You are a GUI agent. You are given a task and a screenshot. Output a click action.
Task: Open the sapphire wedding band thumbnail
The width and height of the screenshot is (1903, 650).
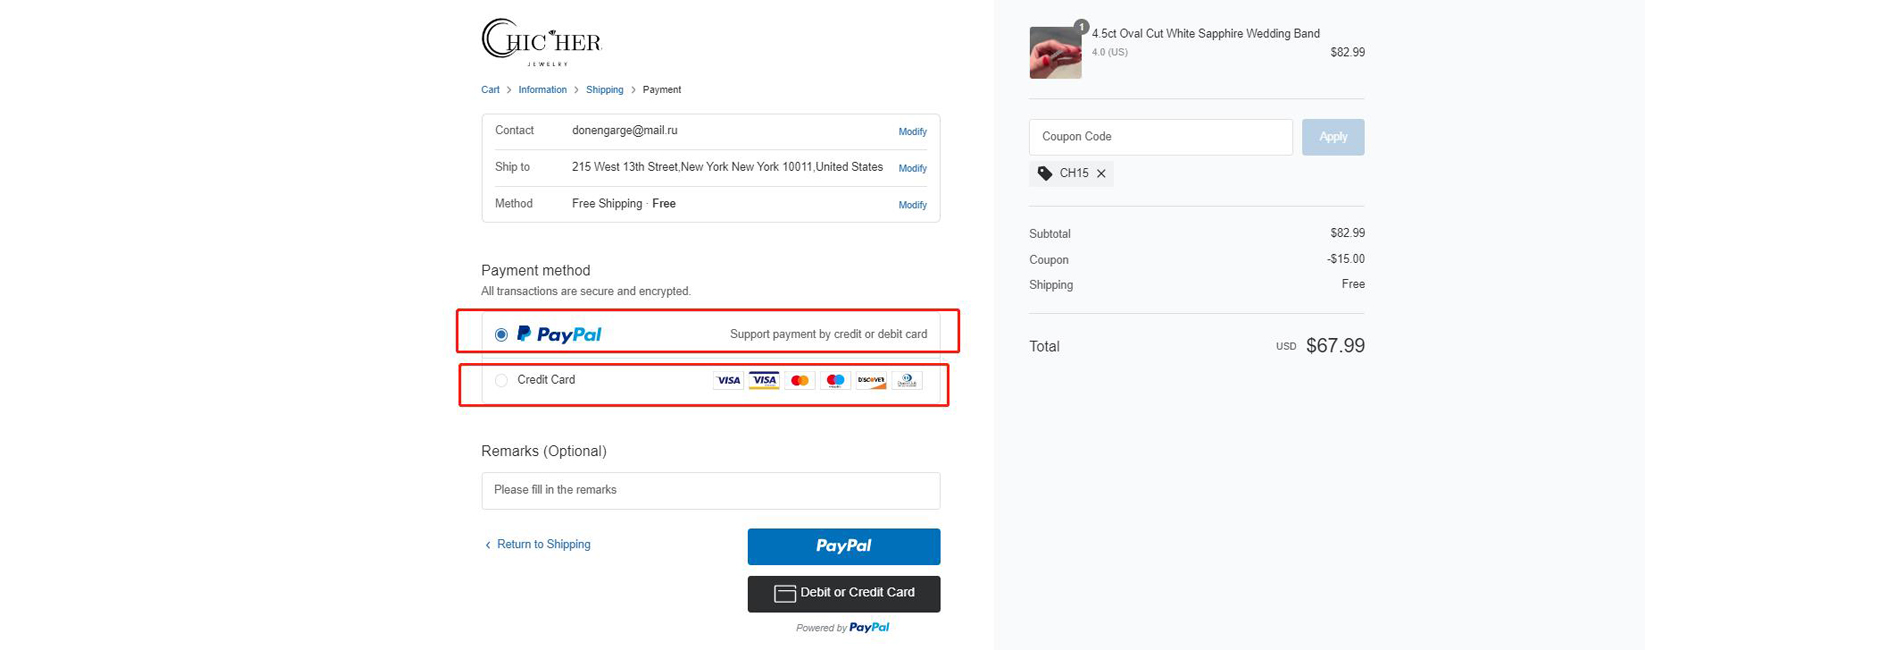1055,52
